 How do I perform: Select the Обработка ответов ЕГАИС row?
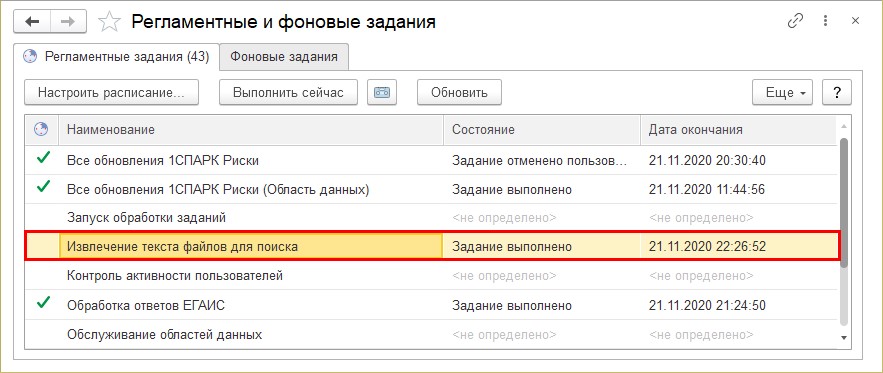pyautogui.click(x=431, y=305)
